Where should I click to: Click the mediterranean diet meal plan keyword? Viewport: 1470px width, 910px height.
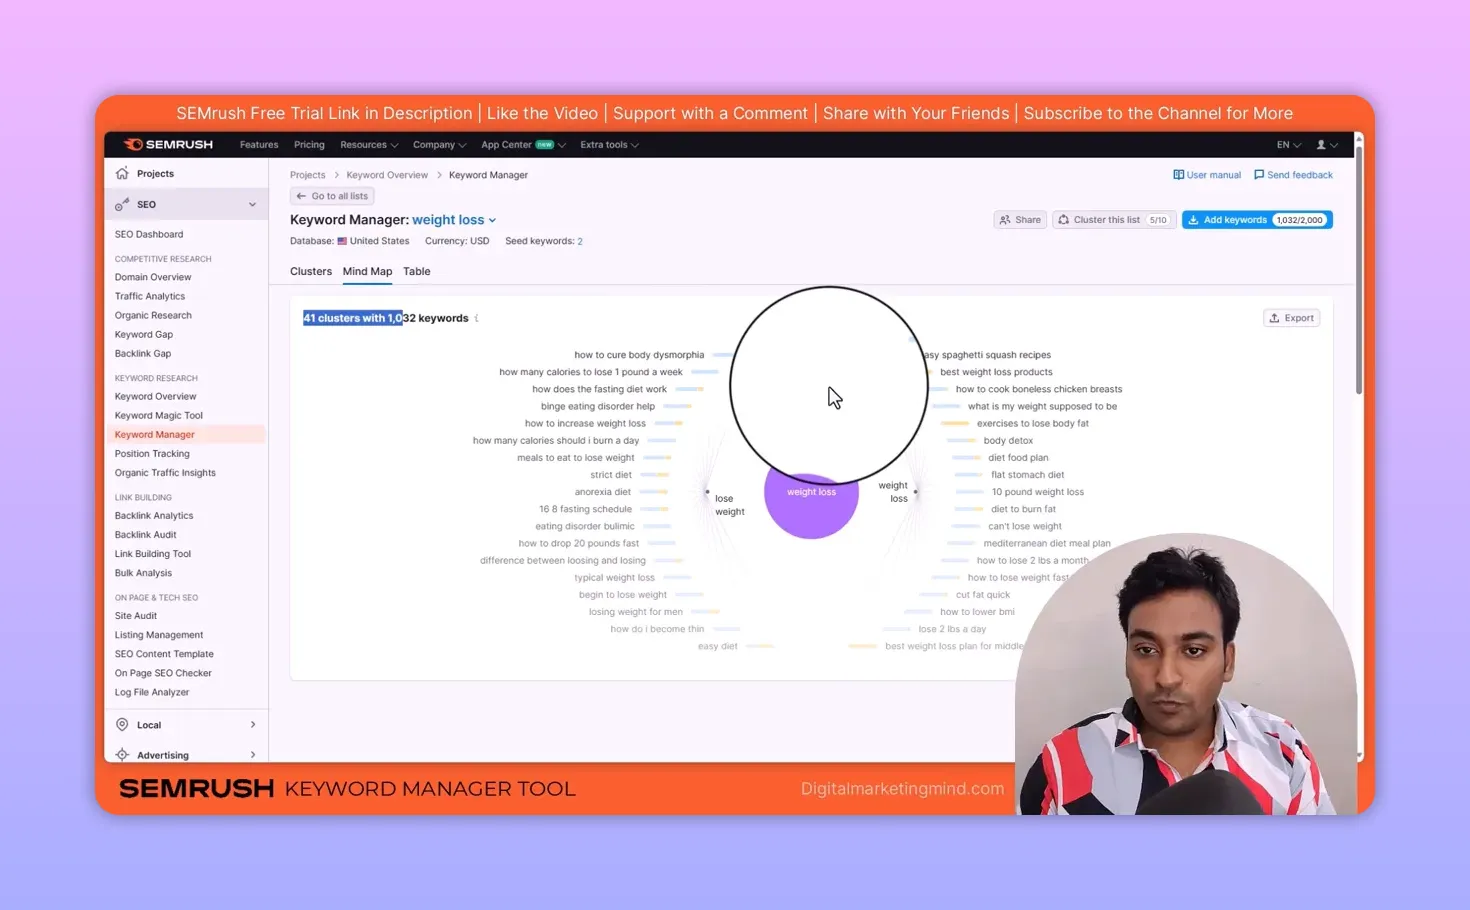(x=1047, y=543)
